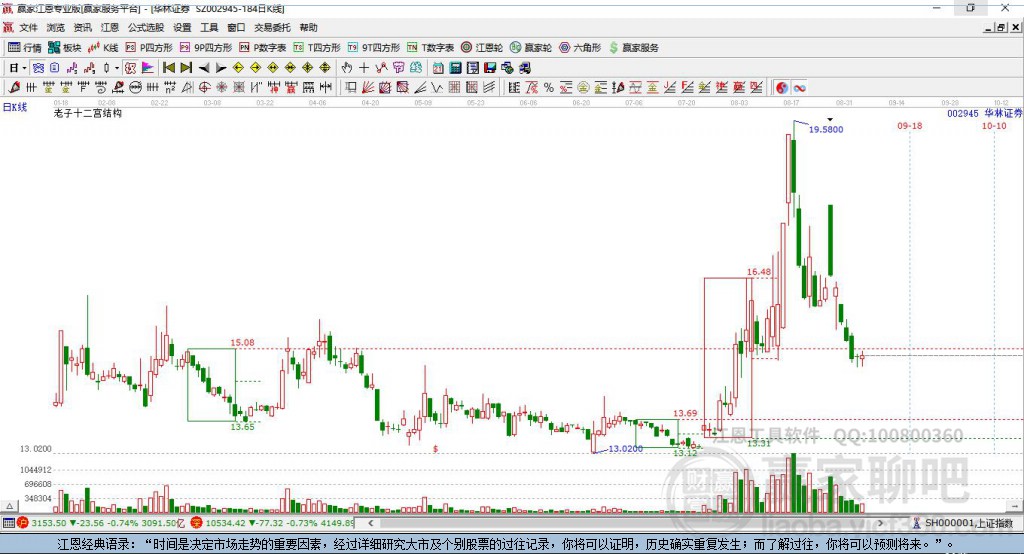Click the single candlestick icon
The height and width of the screenshot is (554, 1024).
(x=106, y=68)
